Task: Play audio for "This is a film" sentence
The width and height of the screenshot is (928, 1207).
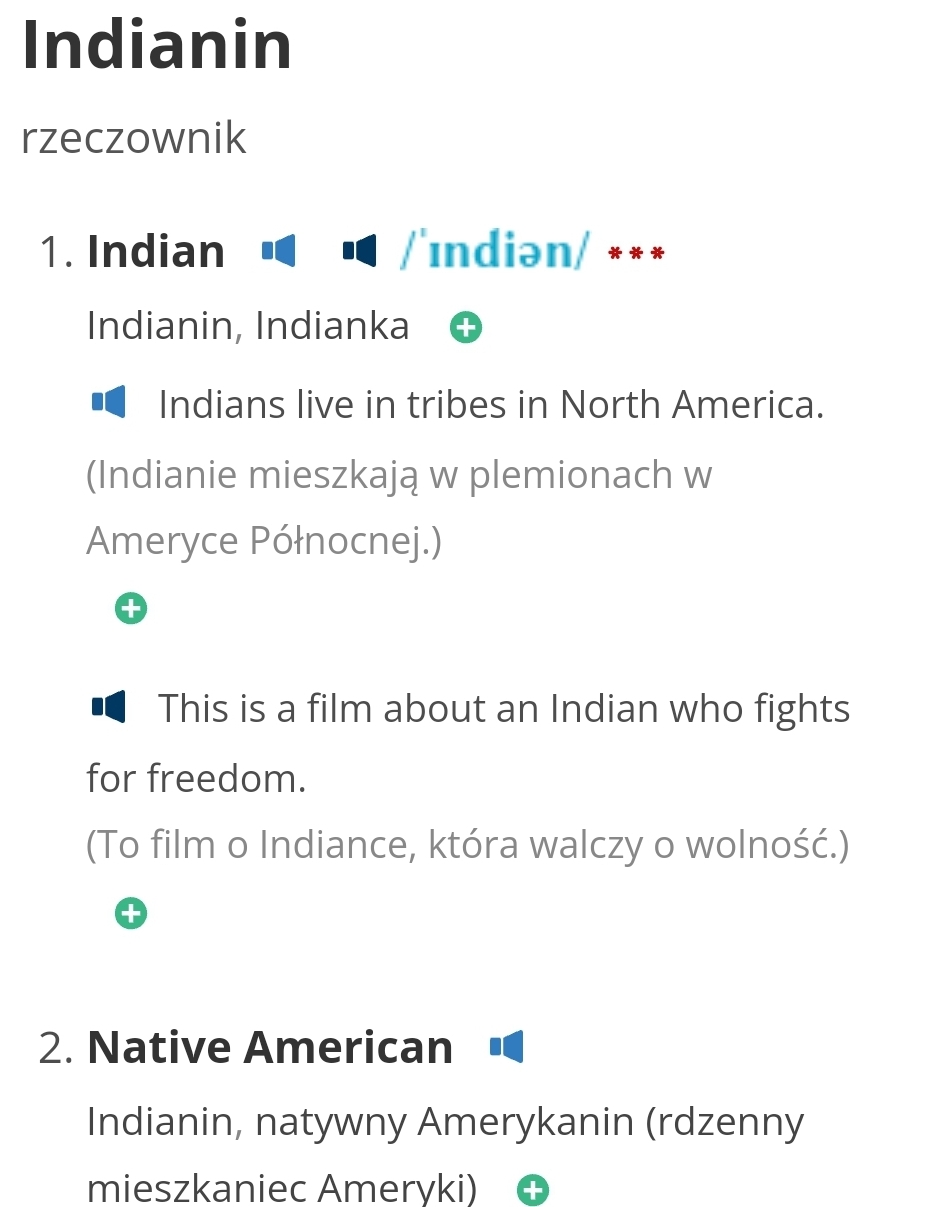Action: point(108,708)
